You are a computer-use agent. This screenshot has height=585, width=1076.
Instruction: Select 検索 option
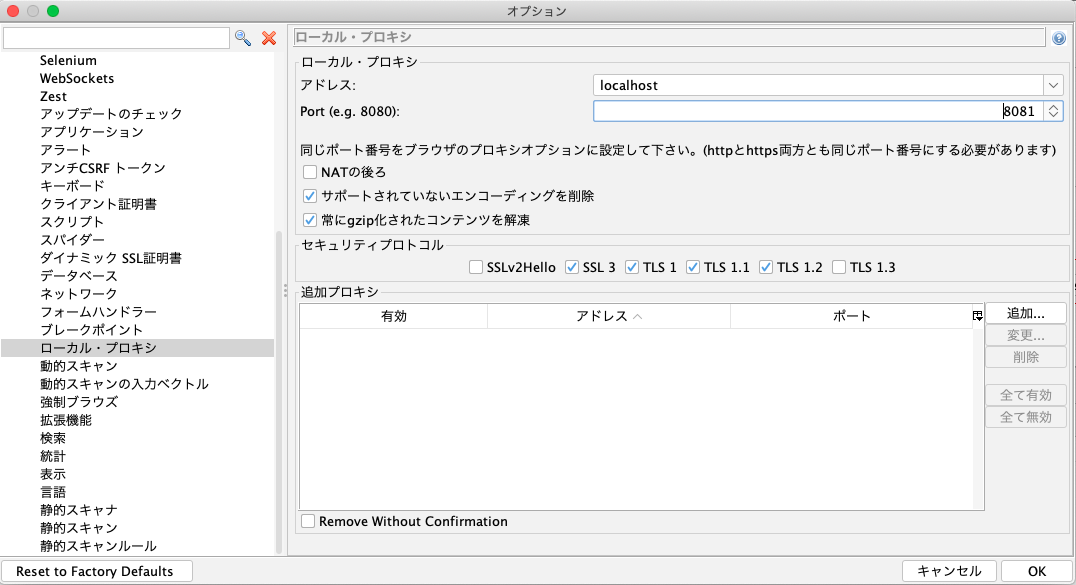point(53,438)
